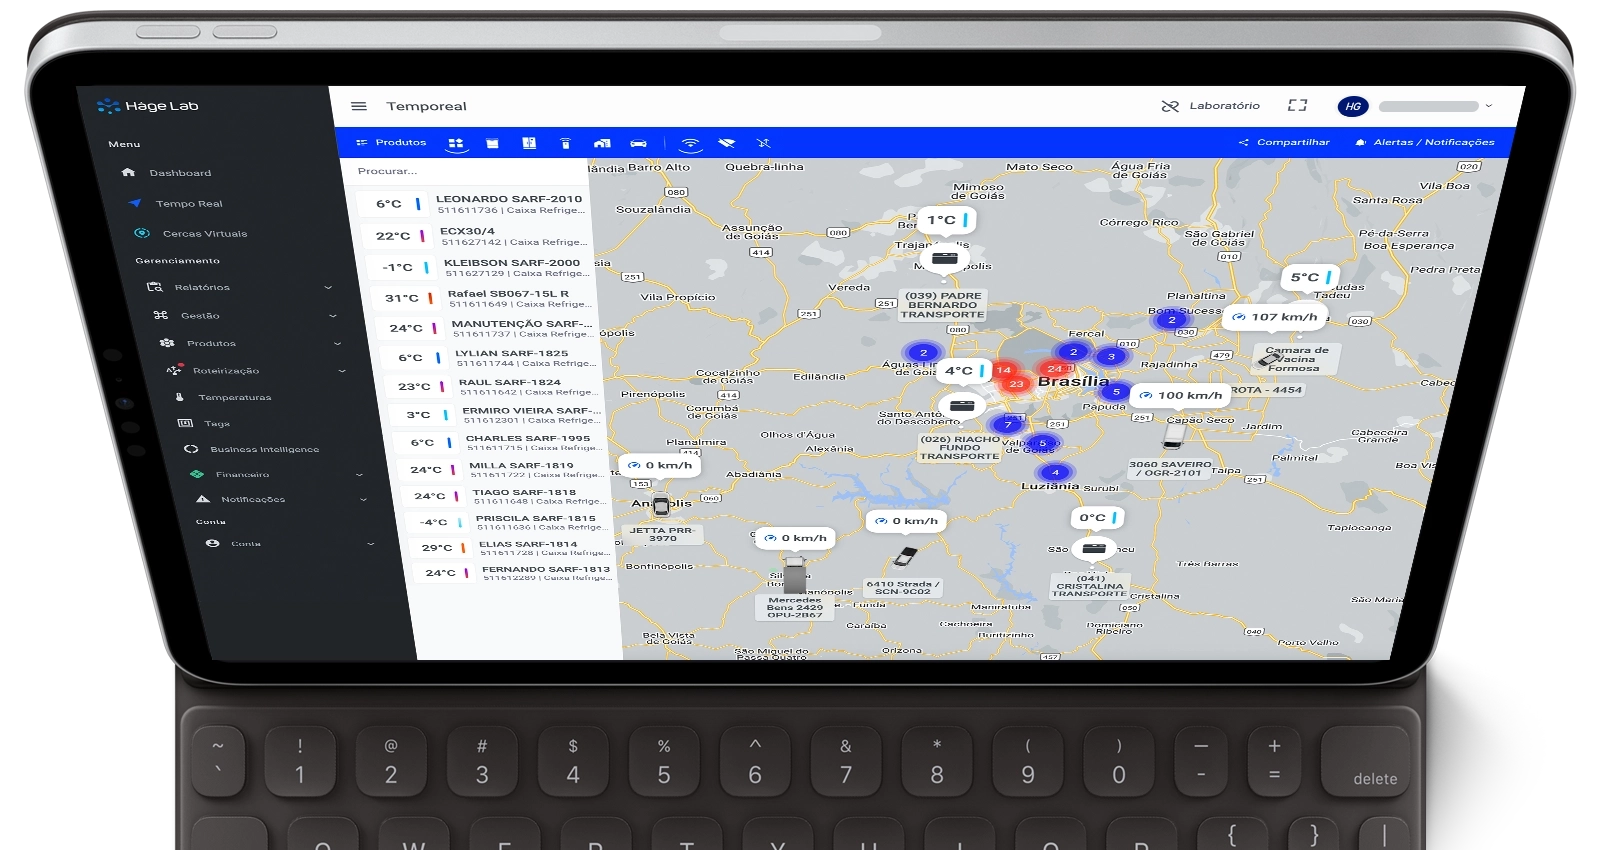Click the Cercas Virtuais target icon
Screen dimensions: 1600x850
point(142,233)
